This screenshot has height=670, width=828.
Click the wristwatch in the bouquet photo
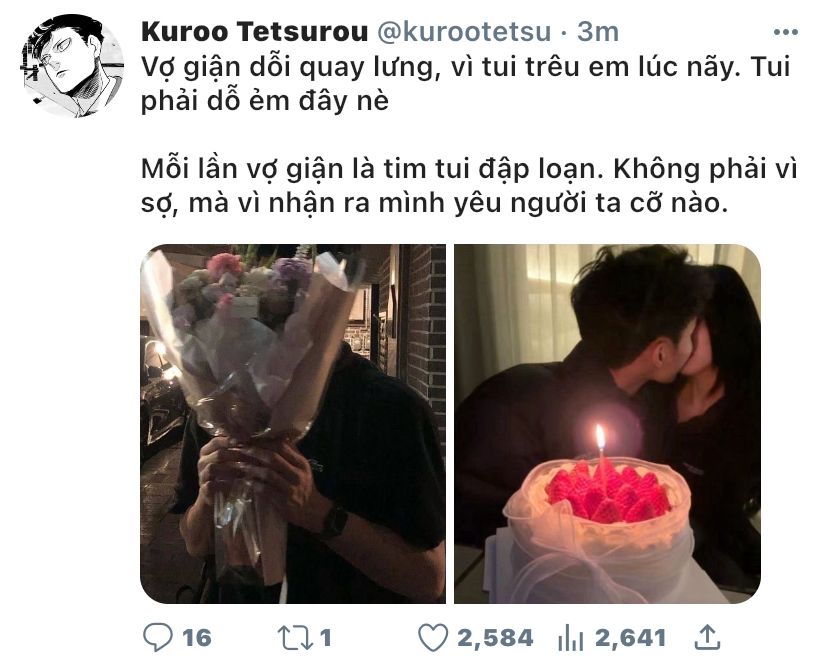point(335,521)
